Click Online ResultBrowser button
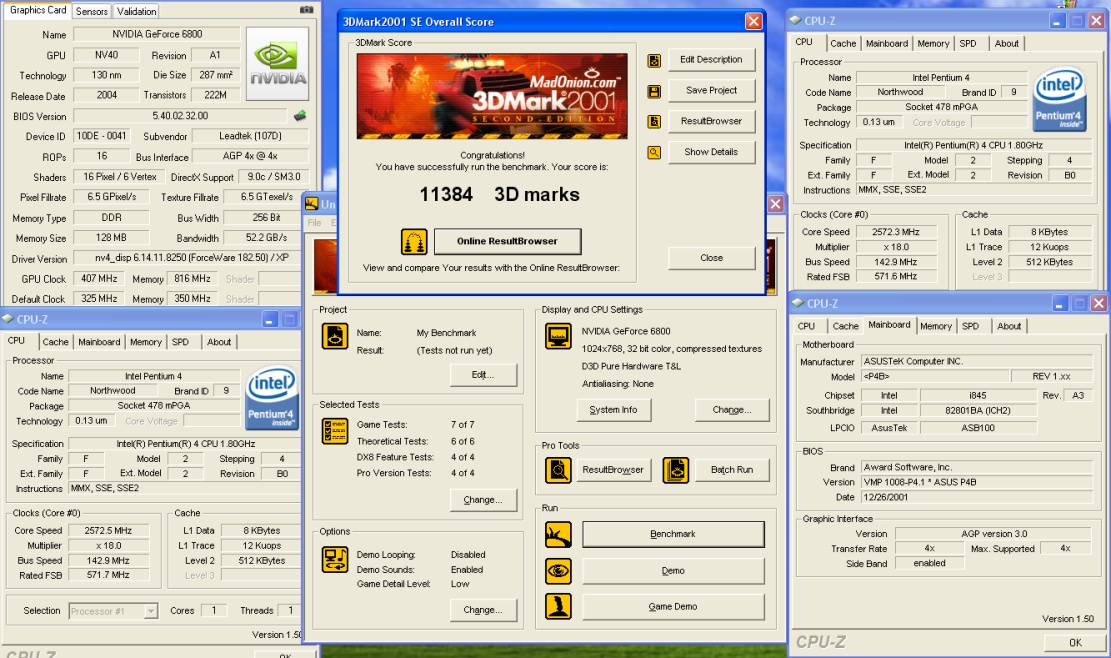 click(x=507, y=241)
